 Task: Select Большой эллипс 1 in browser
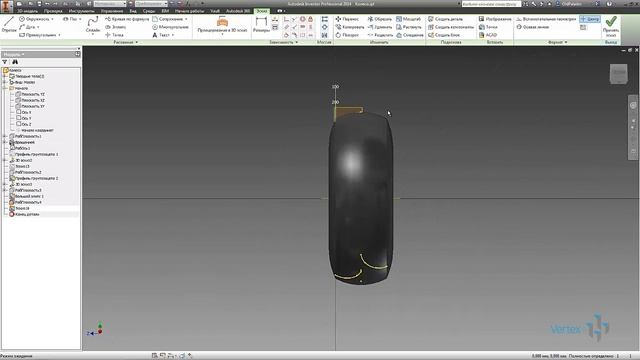click(26, 196)
